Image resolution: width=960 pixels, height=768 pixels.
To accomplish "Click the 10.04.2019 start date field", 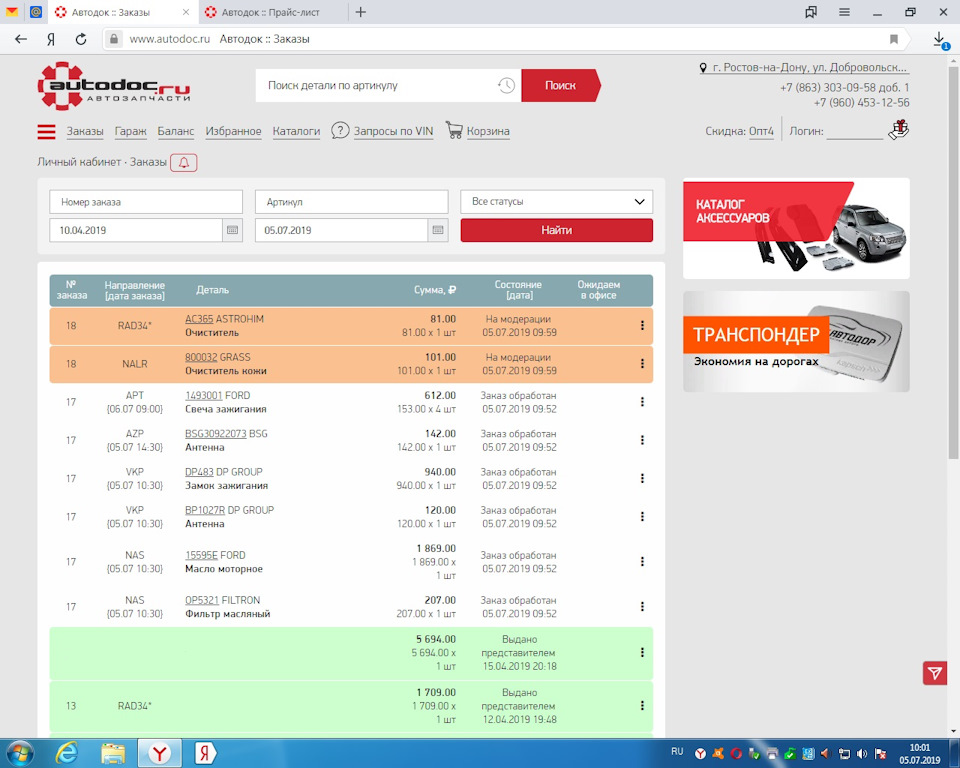I will (x=136, y=230).
